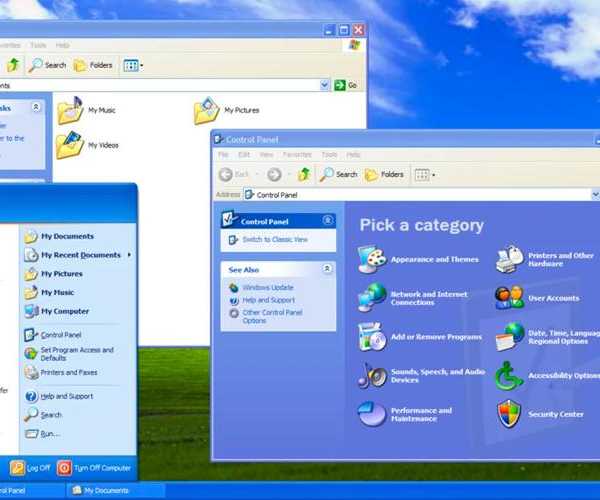Click the Sounds, Speech, and Audio Devices icon

coord(372,375)
